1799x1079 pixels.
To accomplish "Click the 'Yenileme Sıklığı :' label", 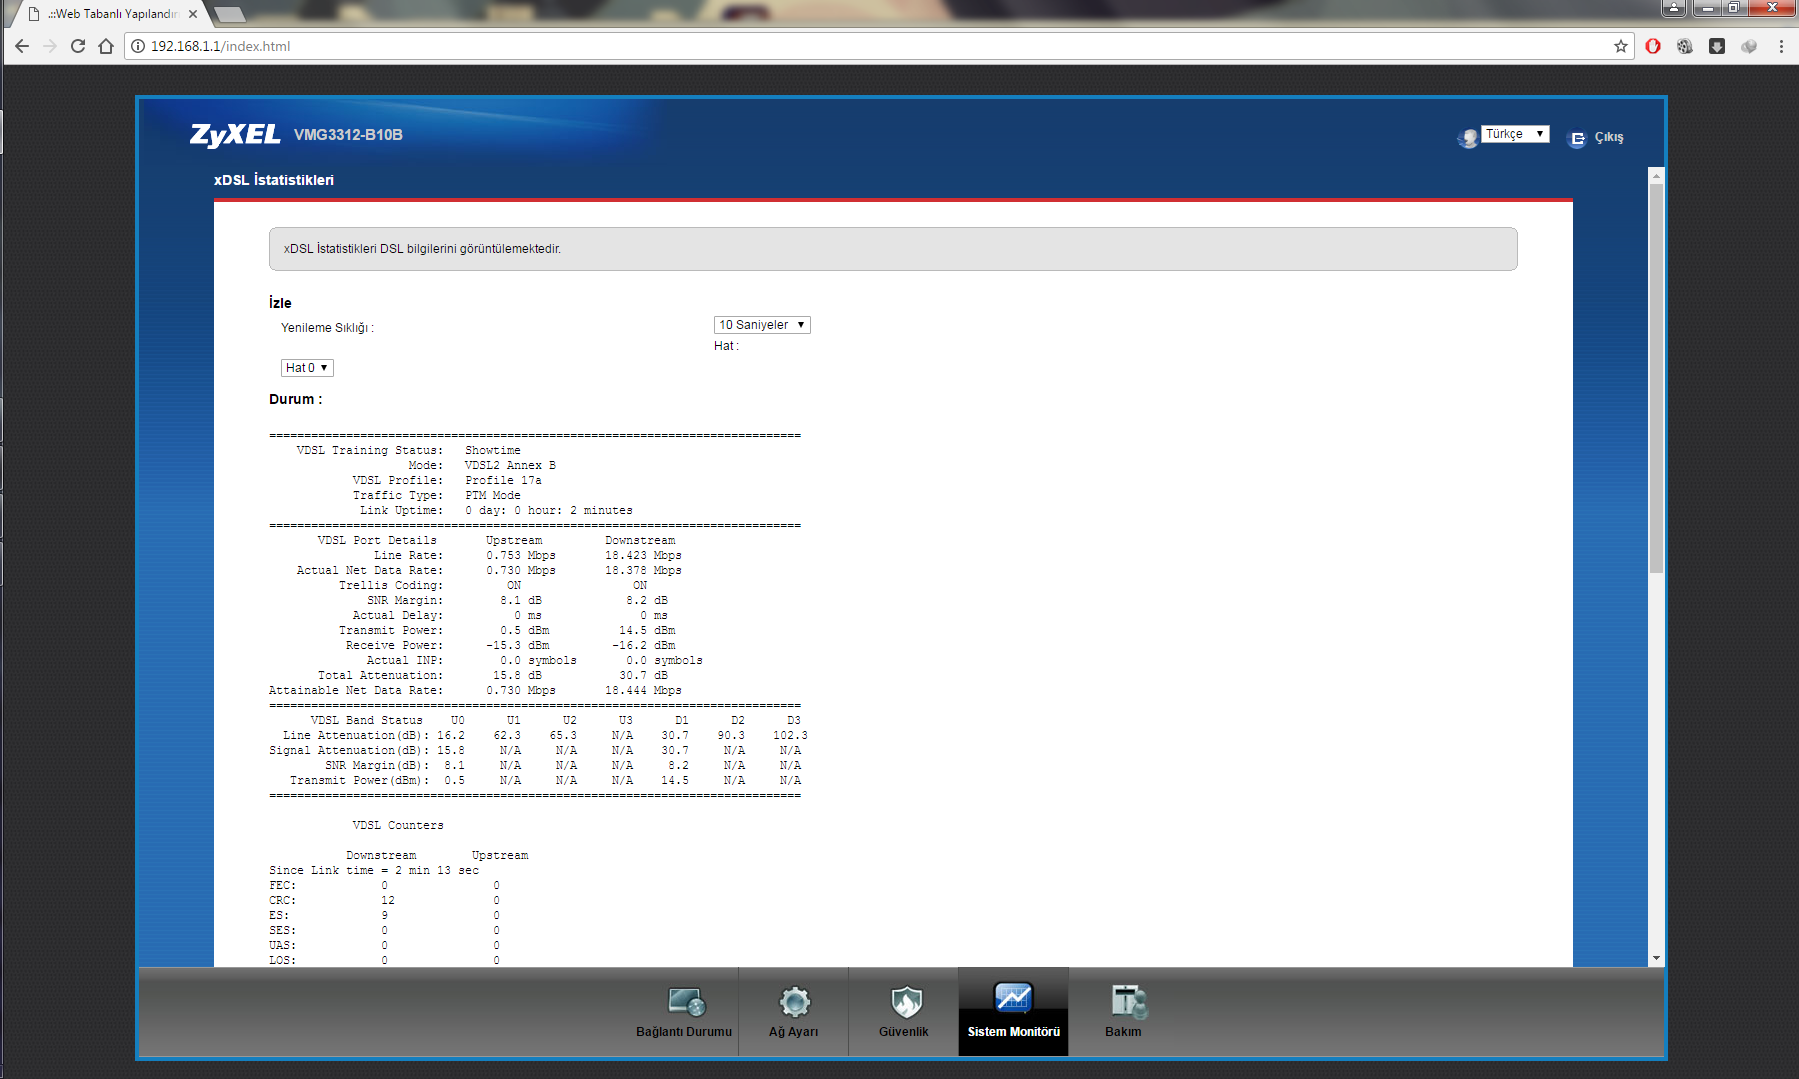I will [x=327, y=328].
